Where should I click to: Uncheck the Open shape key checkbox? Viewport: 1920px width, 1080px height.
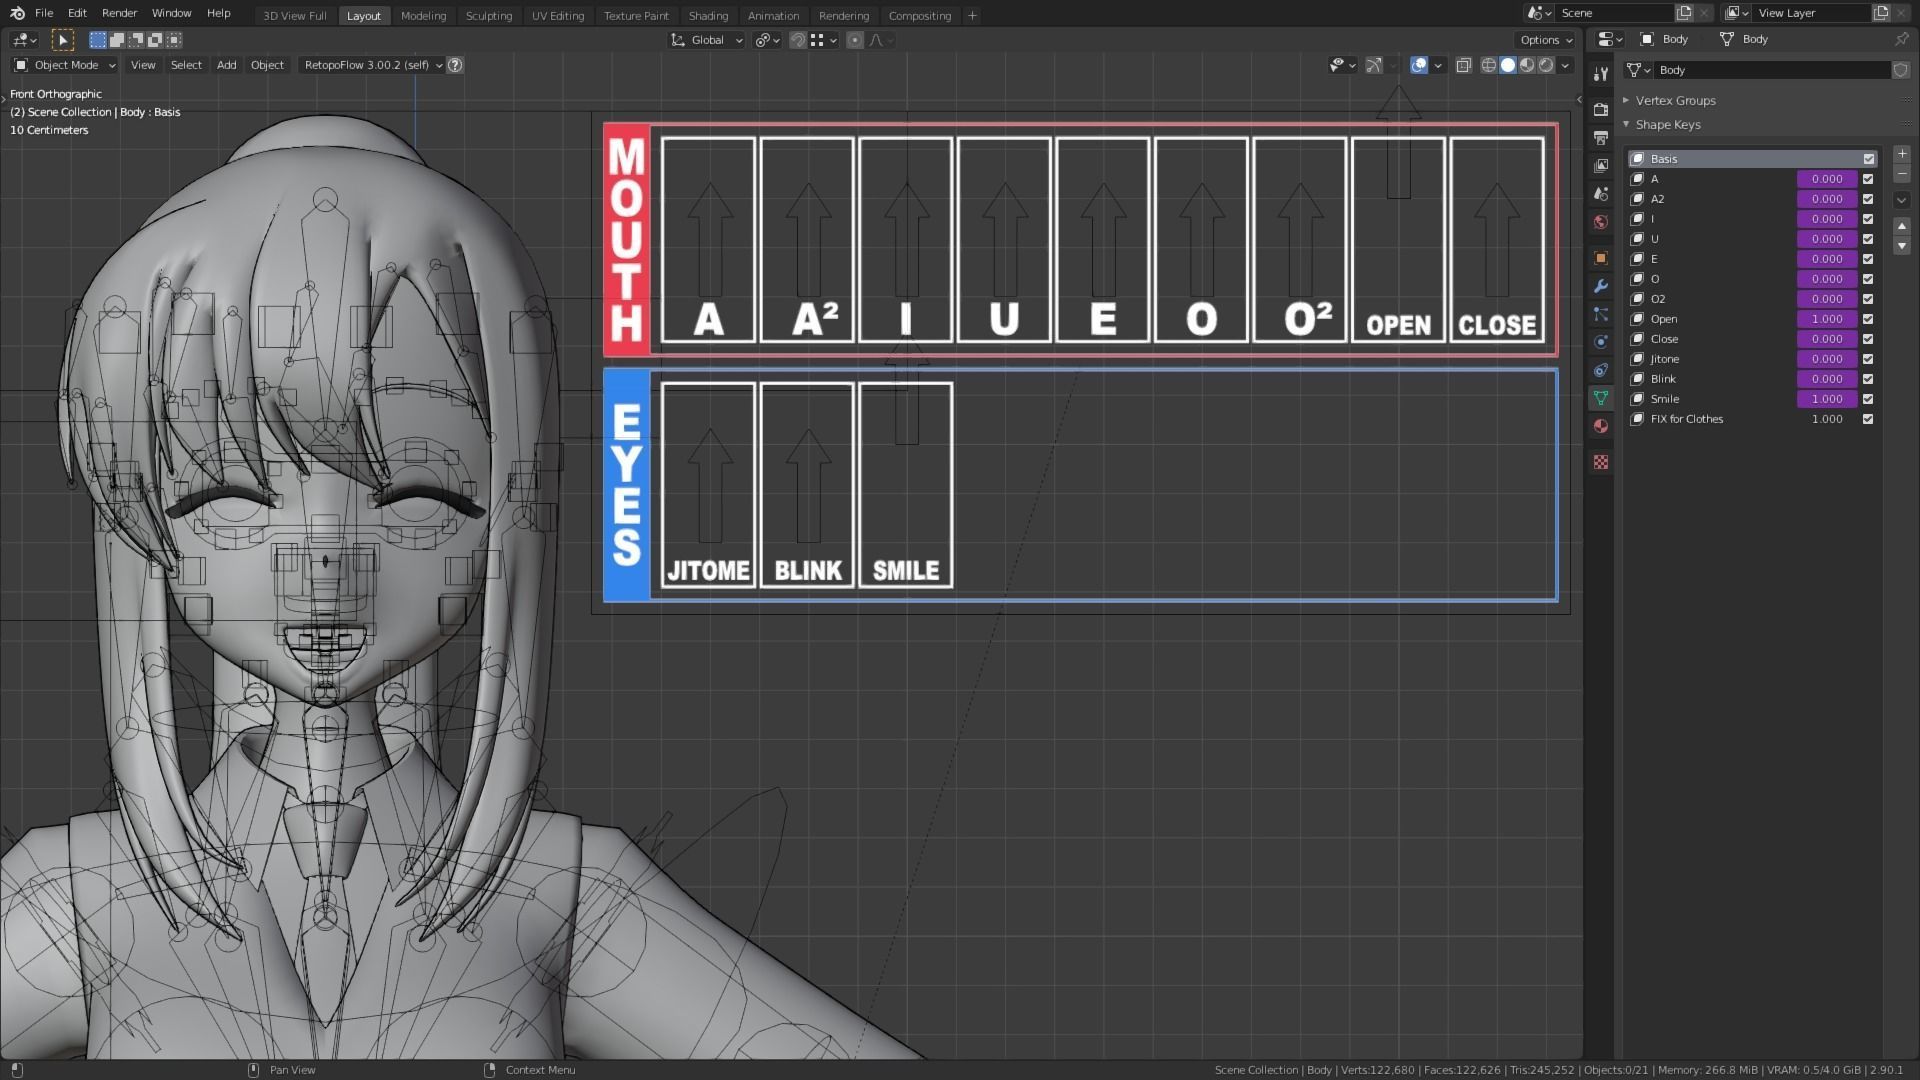[x=1868, y=319]
